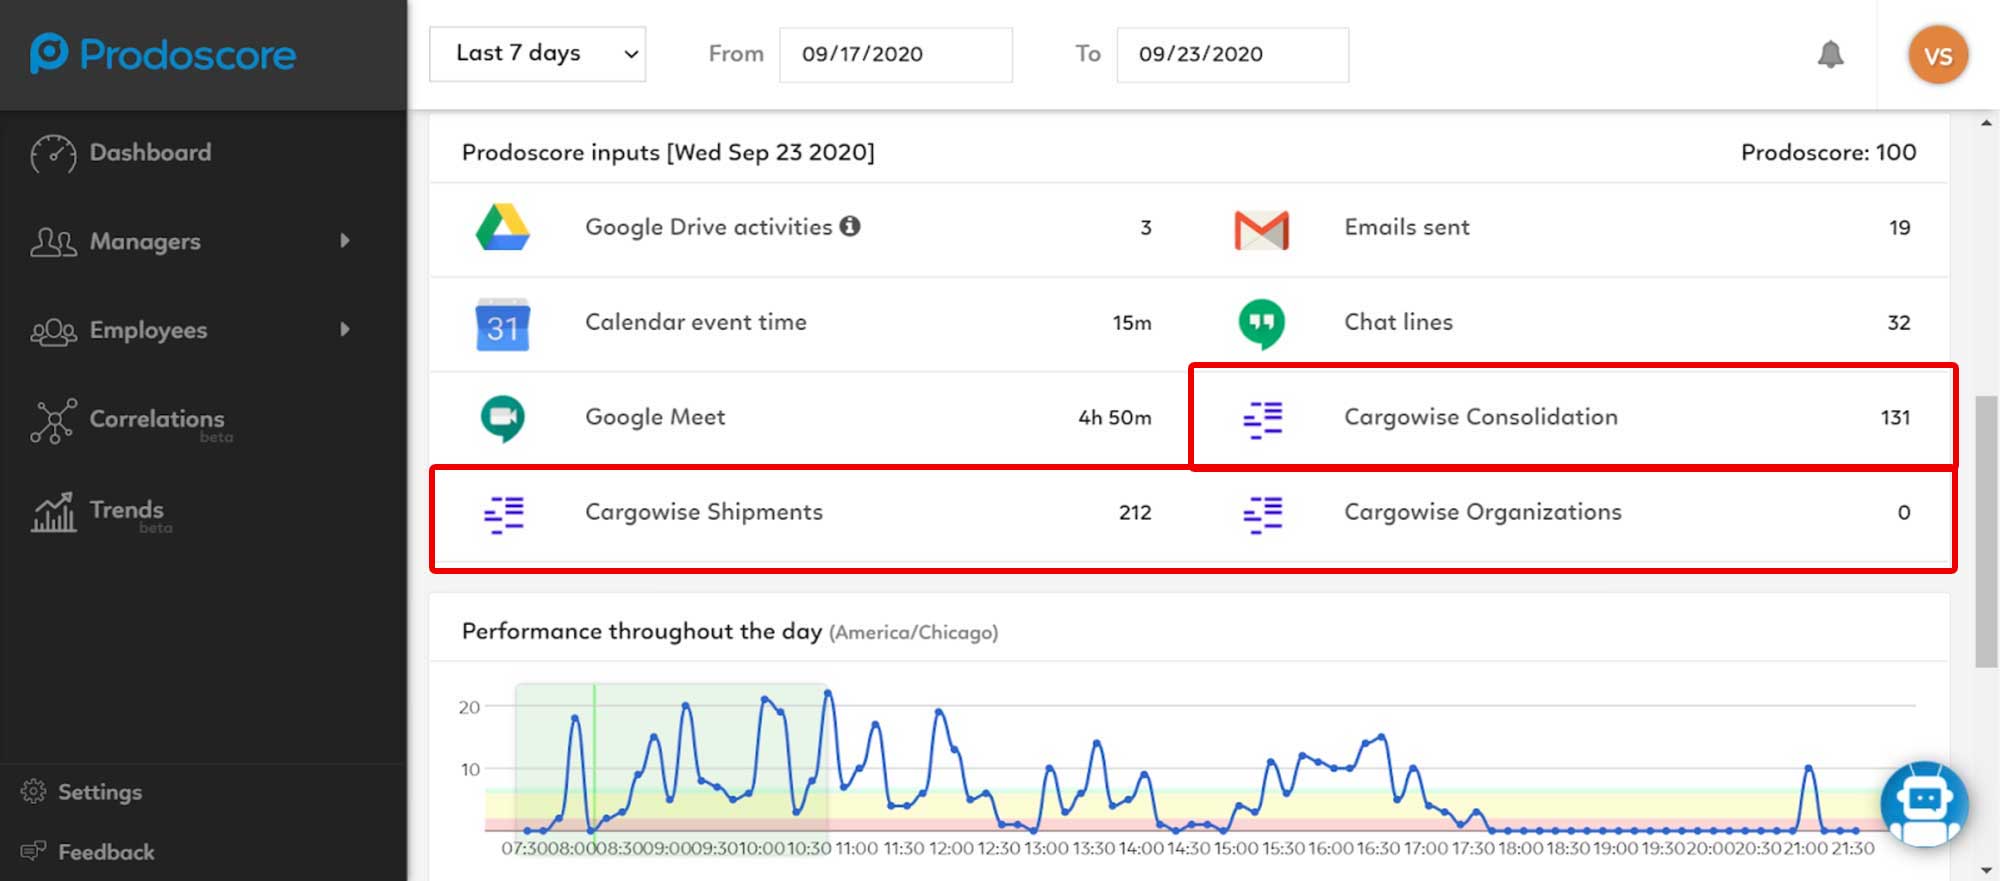Screen dimensions: 2000x881
Task: Expand the Managers submenu arrow
Action: 345,241
